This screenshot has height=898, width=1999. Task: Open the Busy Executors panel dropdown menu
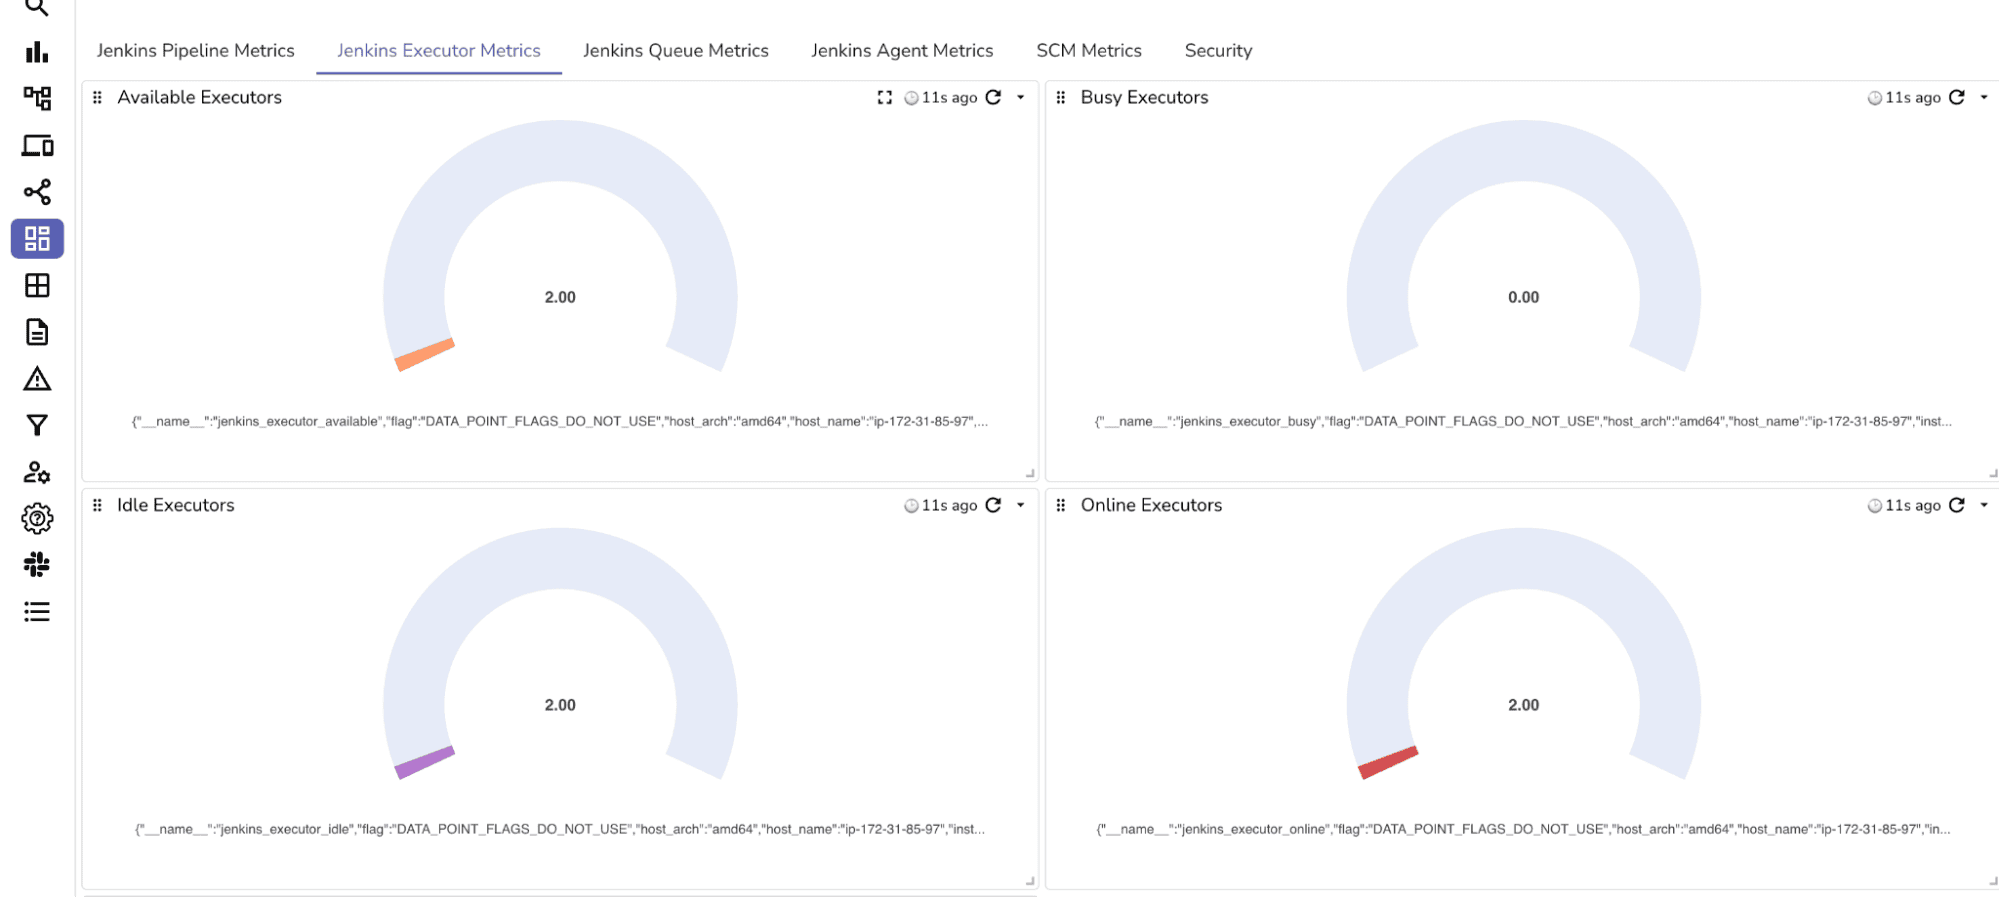(1984, 97)
